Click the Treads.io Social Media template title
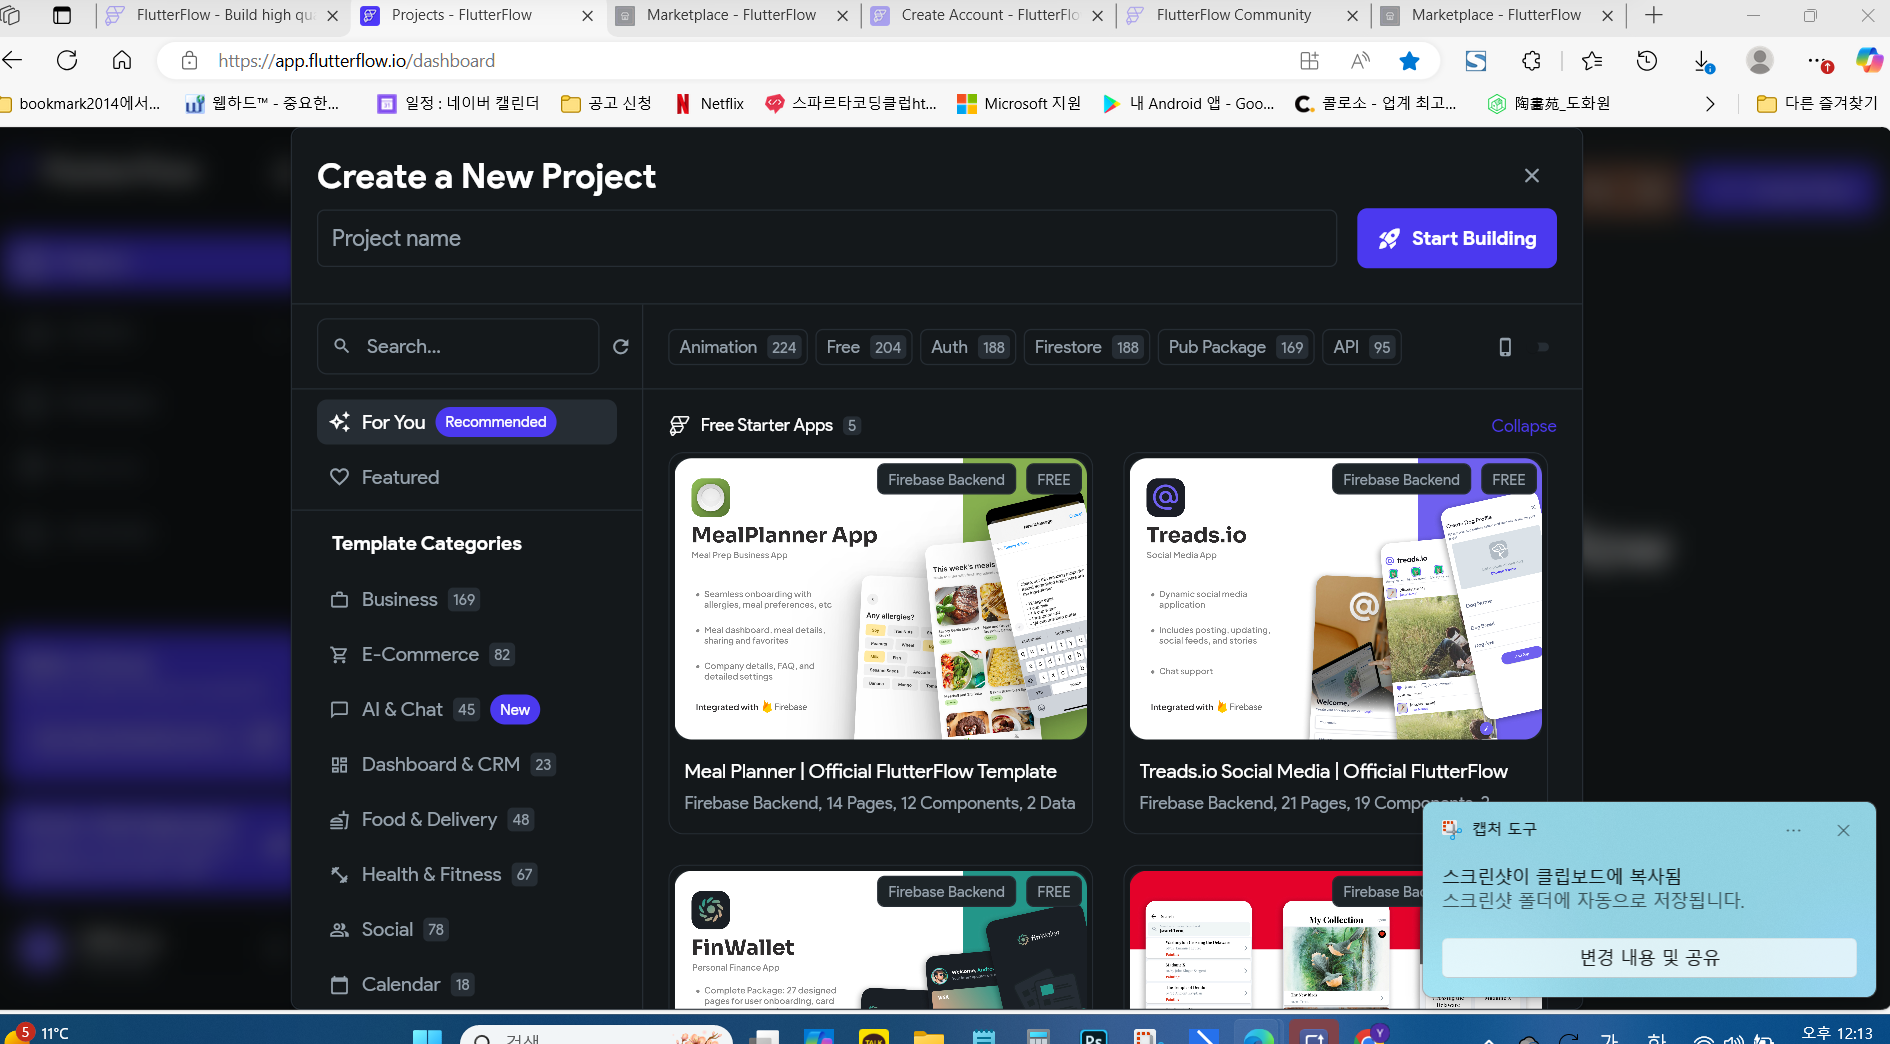The image size is (1890, 1044). (1323, 771)
